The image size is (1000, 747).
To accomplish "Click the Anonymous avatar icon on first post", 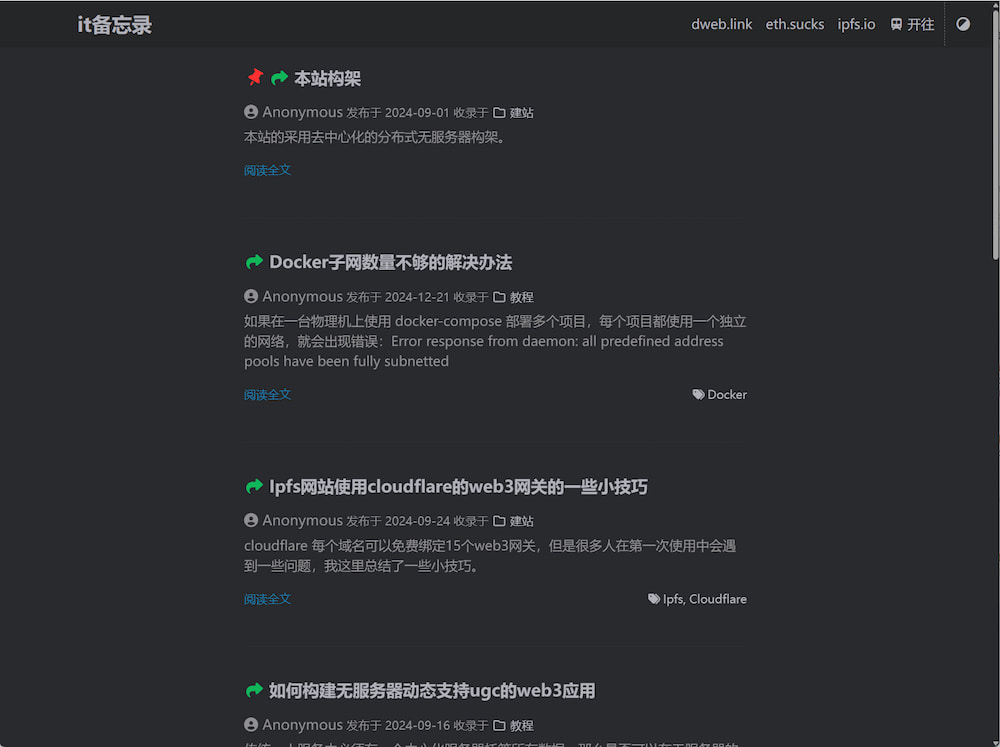I will (250, 112).
